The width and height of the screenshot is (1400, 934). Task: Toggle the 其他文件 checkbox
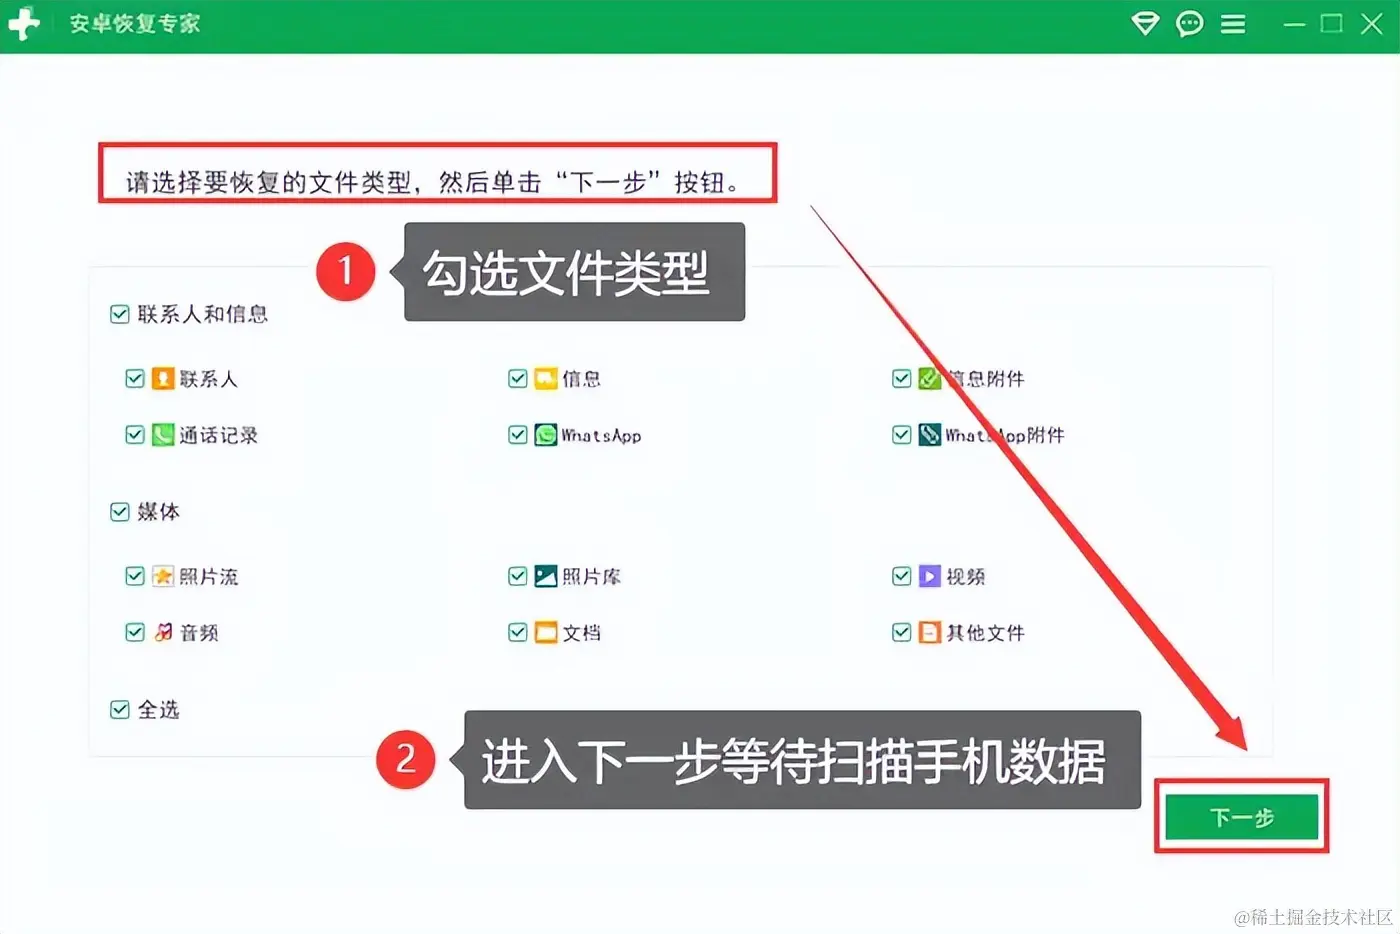(901, 632)
